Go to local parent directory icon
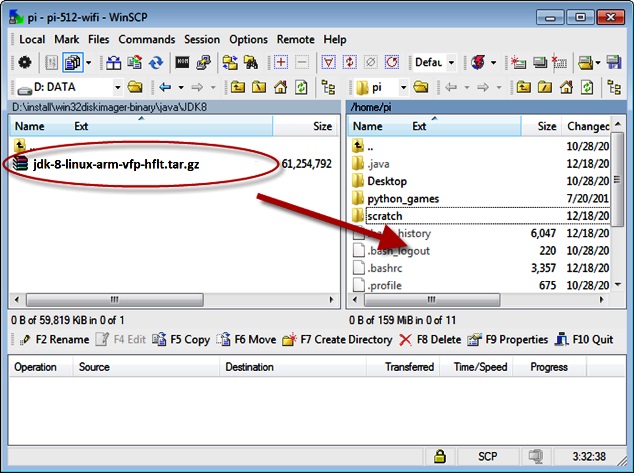Image resolution: width=634 pixels, height=473 pixels. click(238, 87)
